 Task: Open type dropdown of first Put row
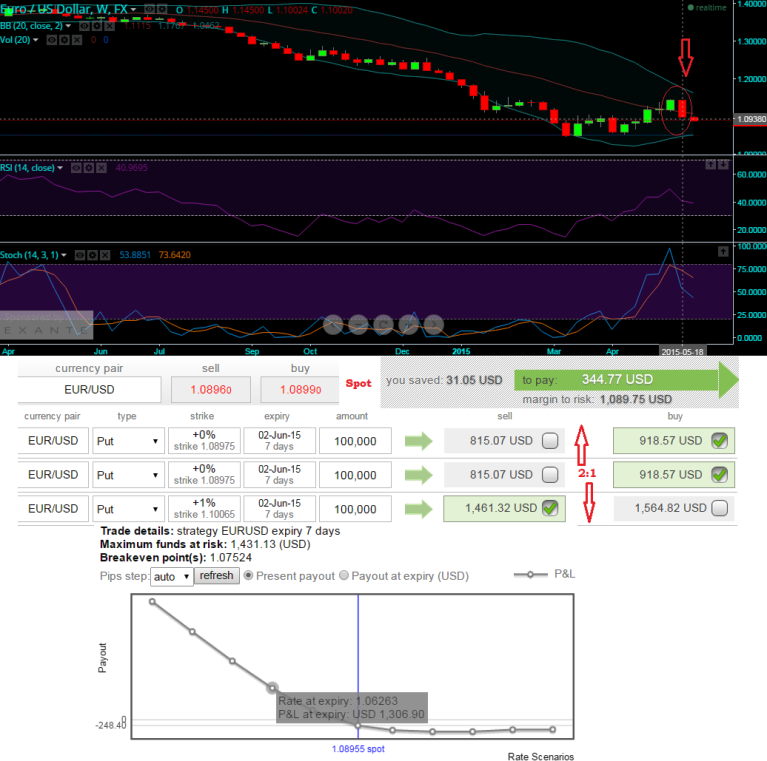pos(128,441)
